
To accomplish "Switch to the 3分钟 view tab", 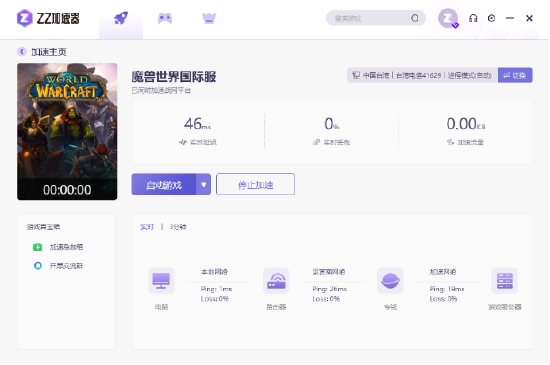I will (178, 227).
